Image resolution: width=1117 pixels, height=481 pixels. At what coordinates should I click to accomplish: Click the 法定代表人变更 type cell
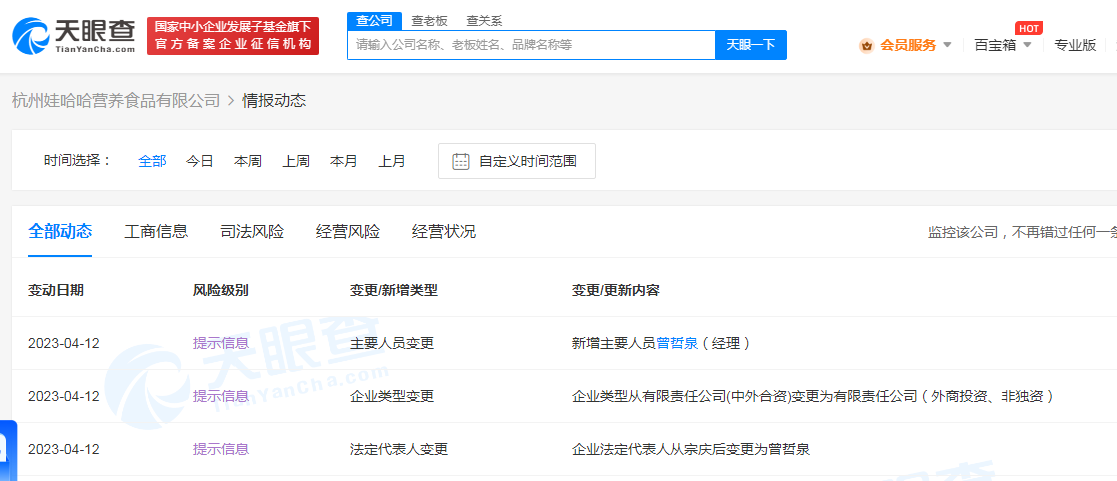(x=399, y=449)
